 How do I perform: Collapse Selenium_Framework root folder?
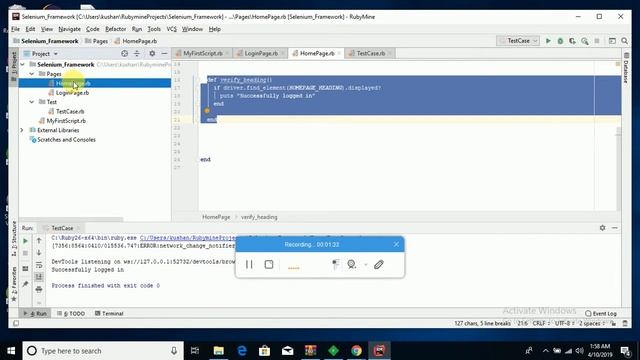(x=23, y=64)
